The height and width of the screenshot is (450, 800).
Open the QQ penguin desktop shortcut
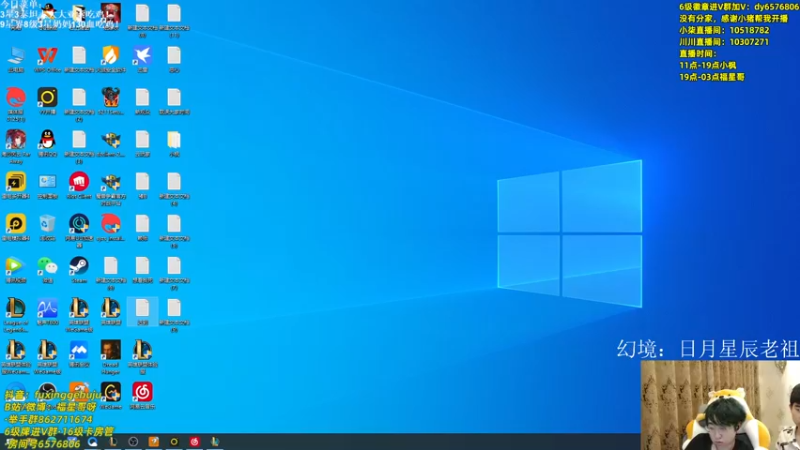pyautogui.click(x=47, y=139)
